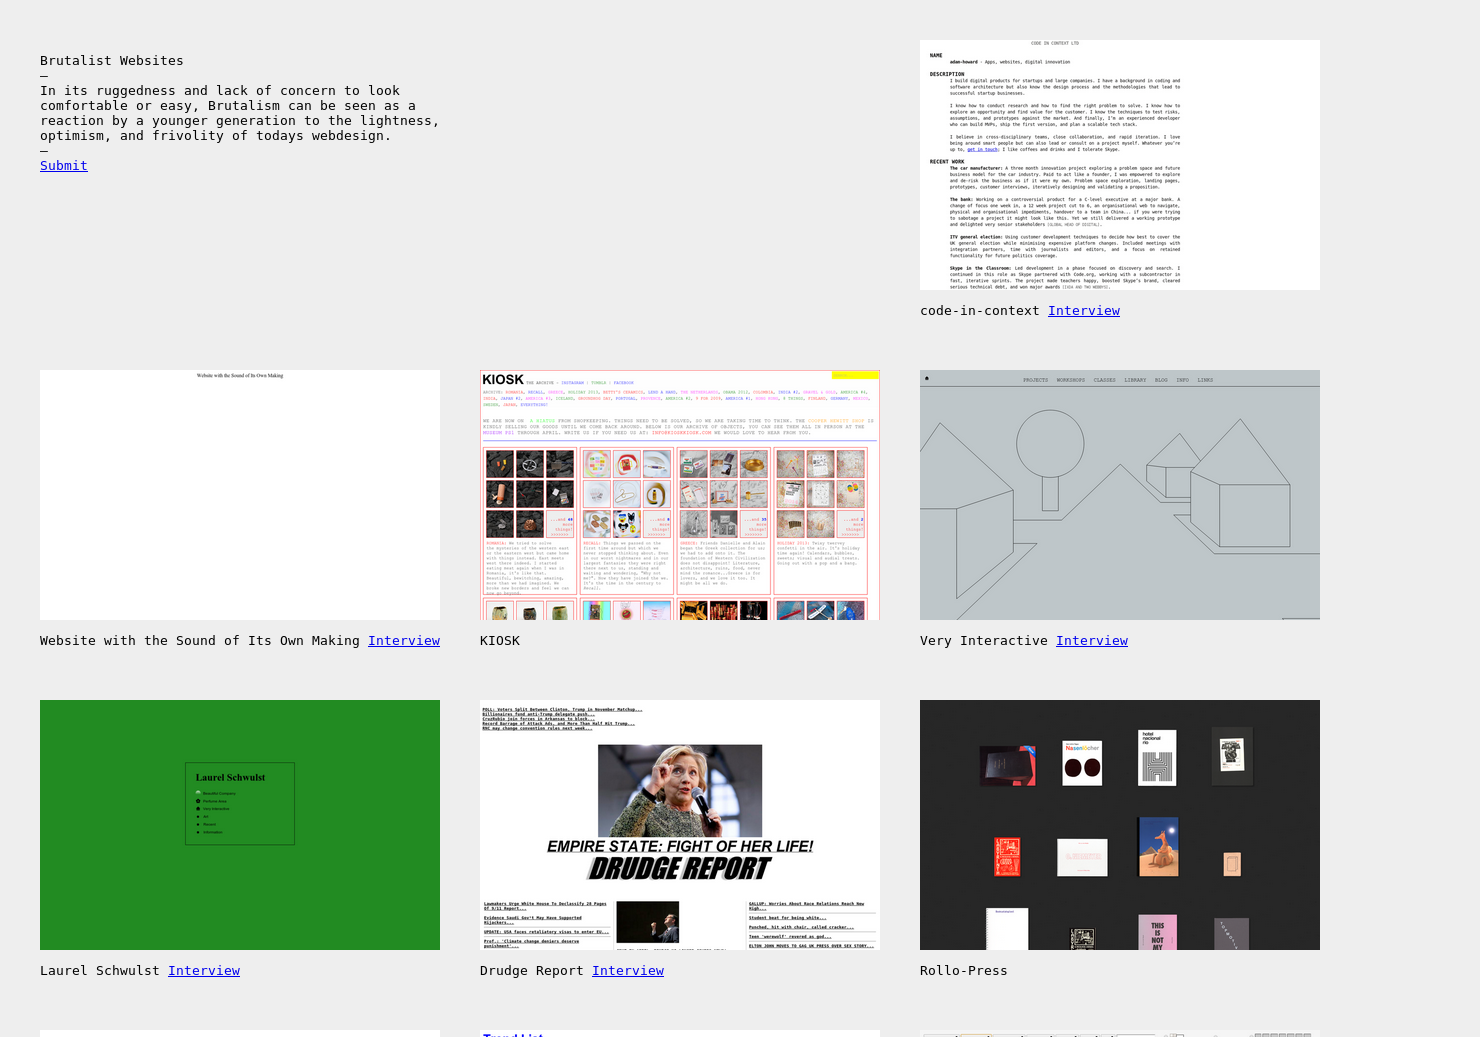Click the hotel nacional poster on Rollo-Press

[x=1157, y=757]
